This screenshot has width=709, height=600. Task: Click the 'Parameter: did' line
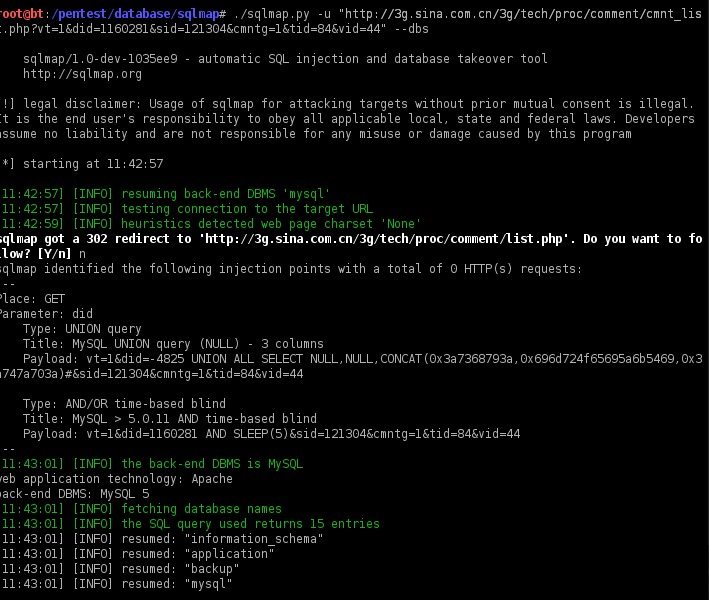(46, 314)
